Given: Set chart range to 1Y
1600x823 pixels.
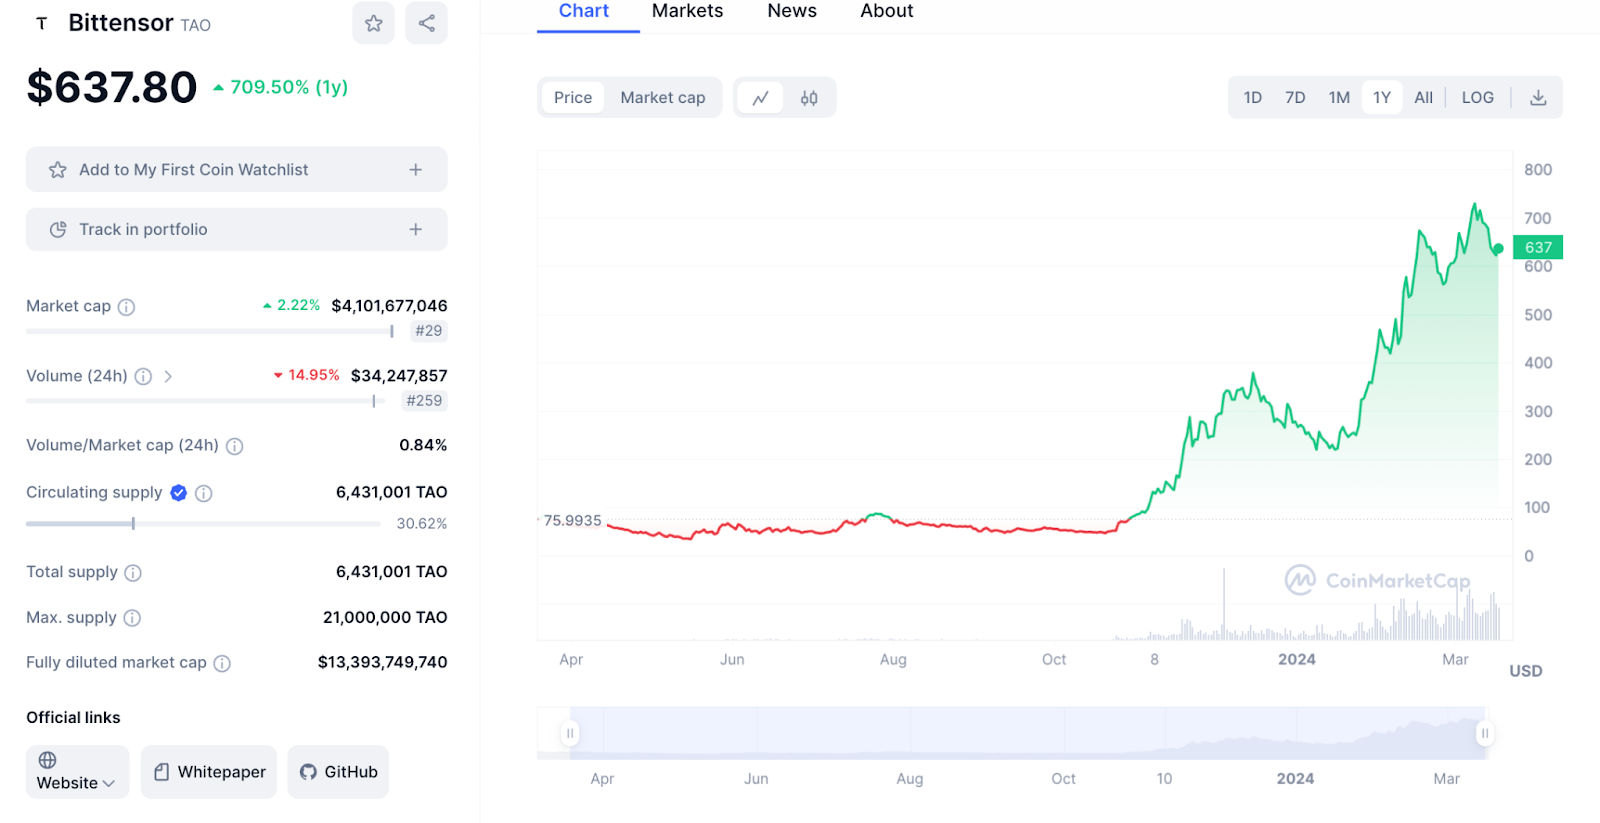Looking at the screenshot, I should pos(1382,98).
